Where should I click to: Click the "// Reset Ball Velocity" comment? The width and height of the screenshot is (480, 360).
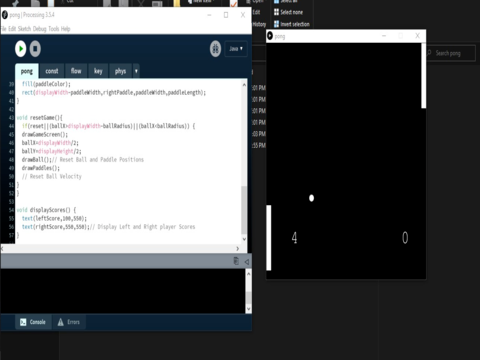tap(52, 176)
